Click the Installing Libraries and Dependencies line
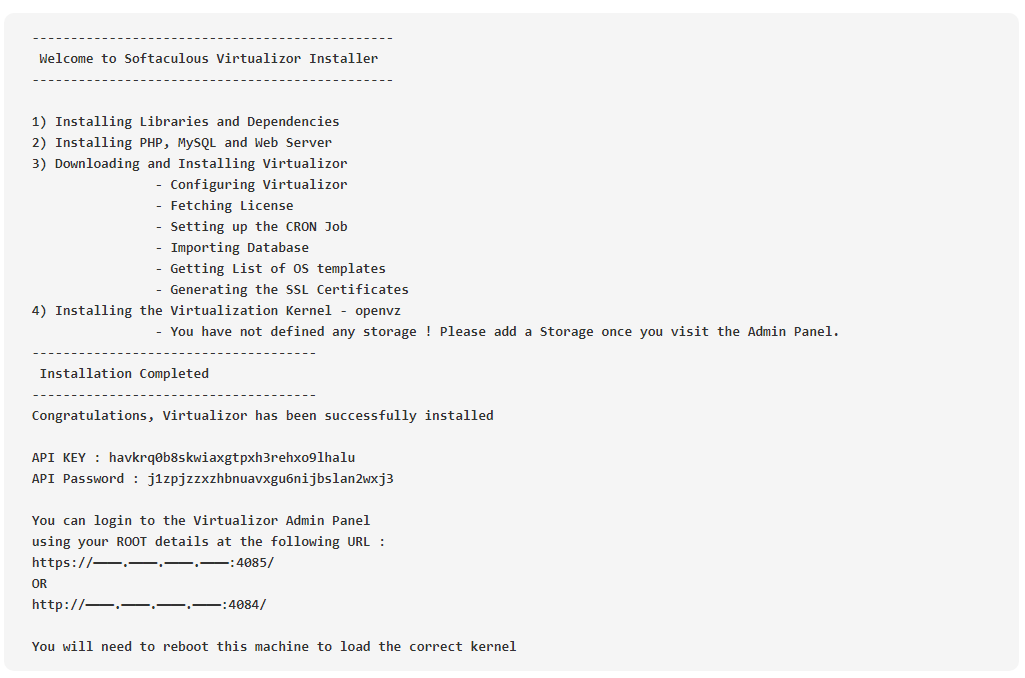The width and height of the screenshot is (1025, 678). click(x=186, y=122)
